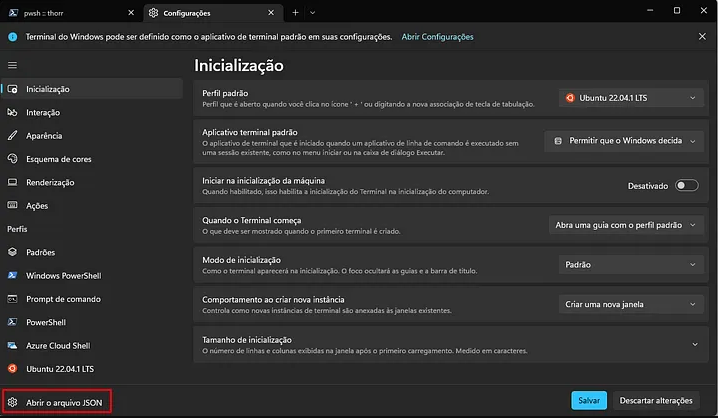Image resolution: width=718 pixels, height=418 pixels.
Task: Click the Esquema de cores palette icon
Action: coord(12,159)
